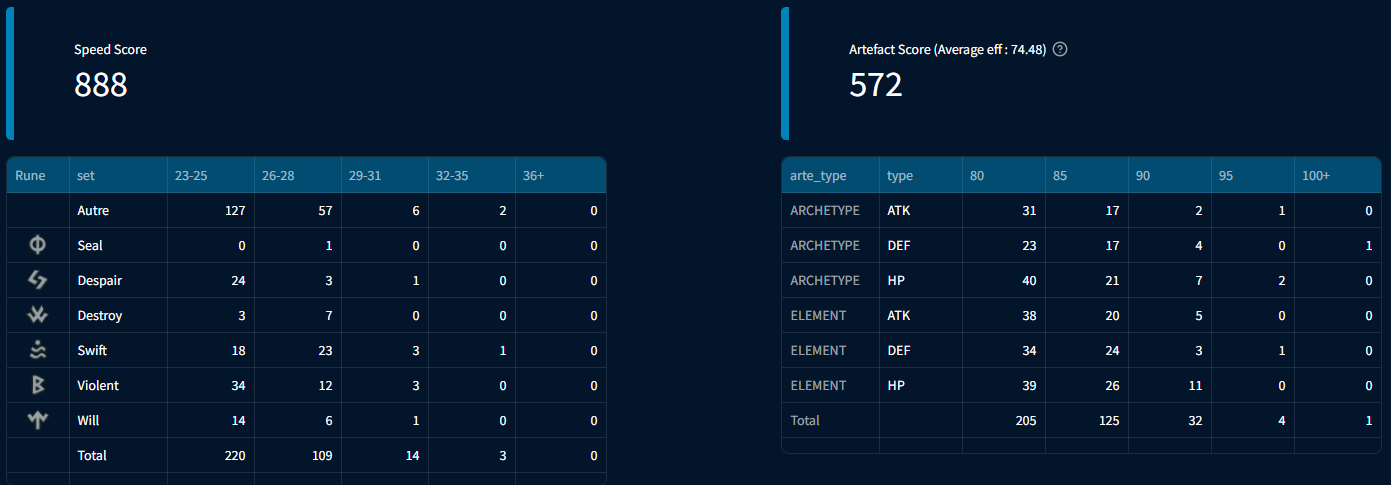Select the Autre set row label
Viewport: 1391px width, 485px height.
pos(93,210)
